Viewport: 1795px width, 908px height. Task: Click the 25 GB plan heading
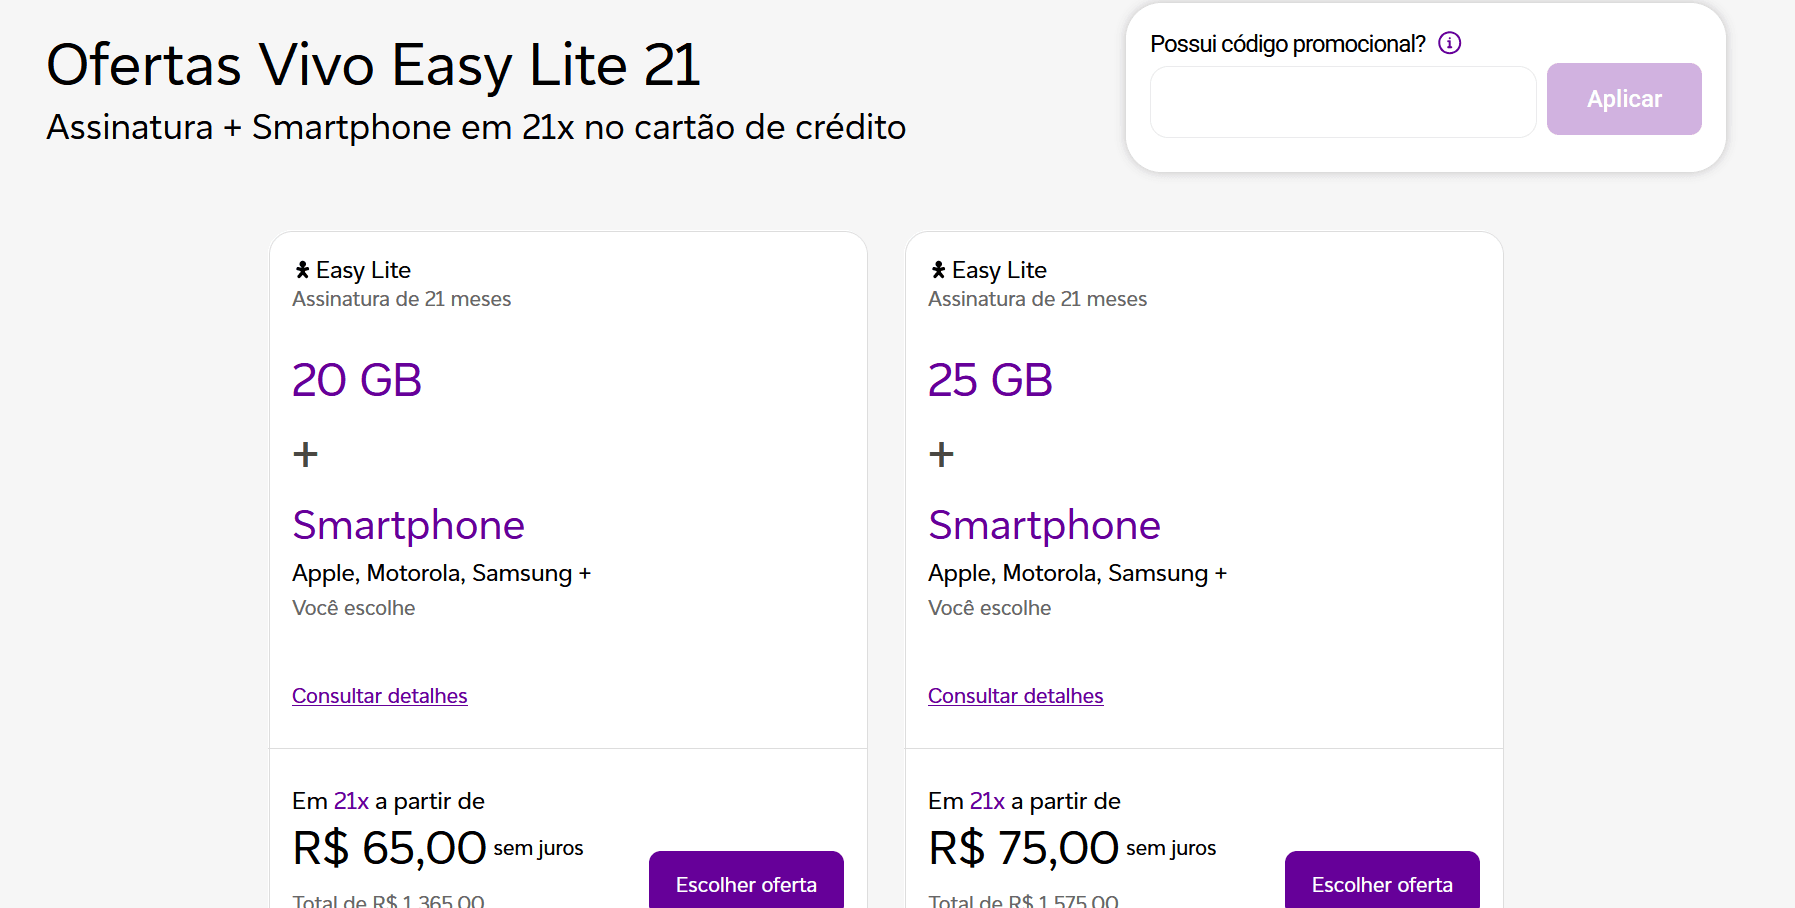990,380
